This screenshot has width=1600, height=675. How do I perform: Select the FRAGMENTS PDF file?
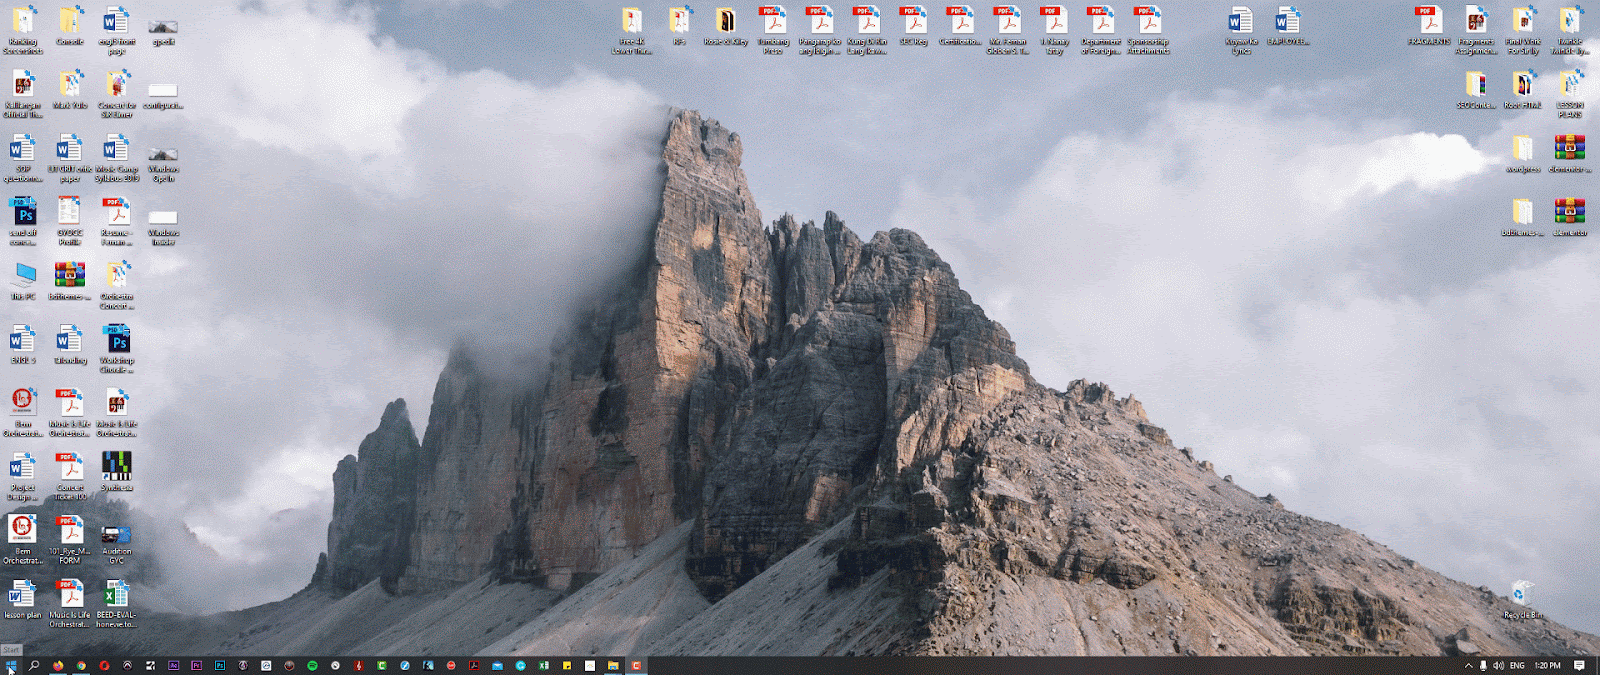pos(1429,27)
